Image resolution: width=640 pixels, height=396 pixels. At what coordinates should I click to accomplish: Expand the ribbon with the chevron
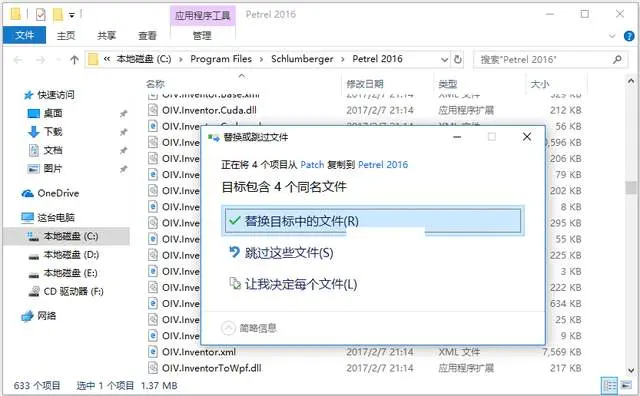(x=612, y=36)
